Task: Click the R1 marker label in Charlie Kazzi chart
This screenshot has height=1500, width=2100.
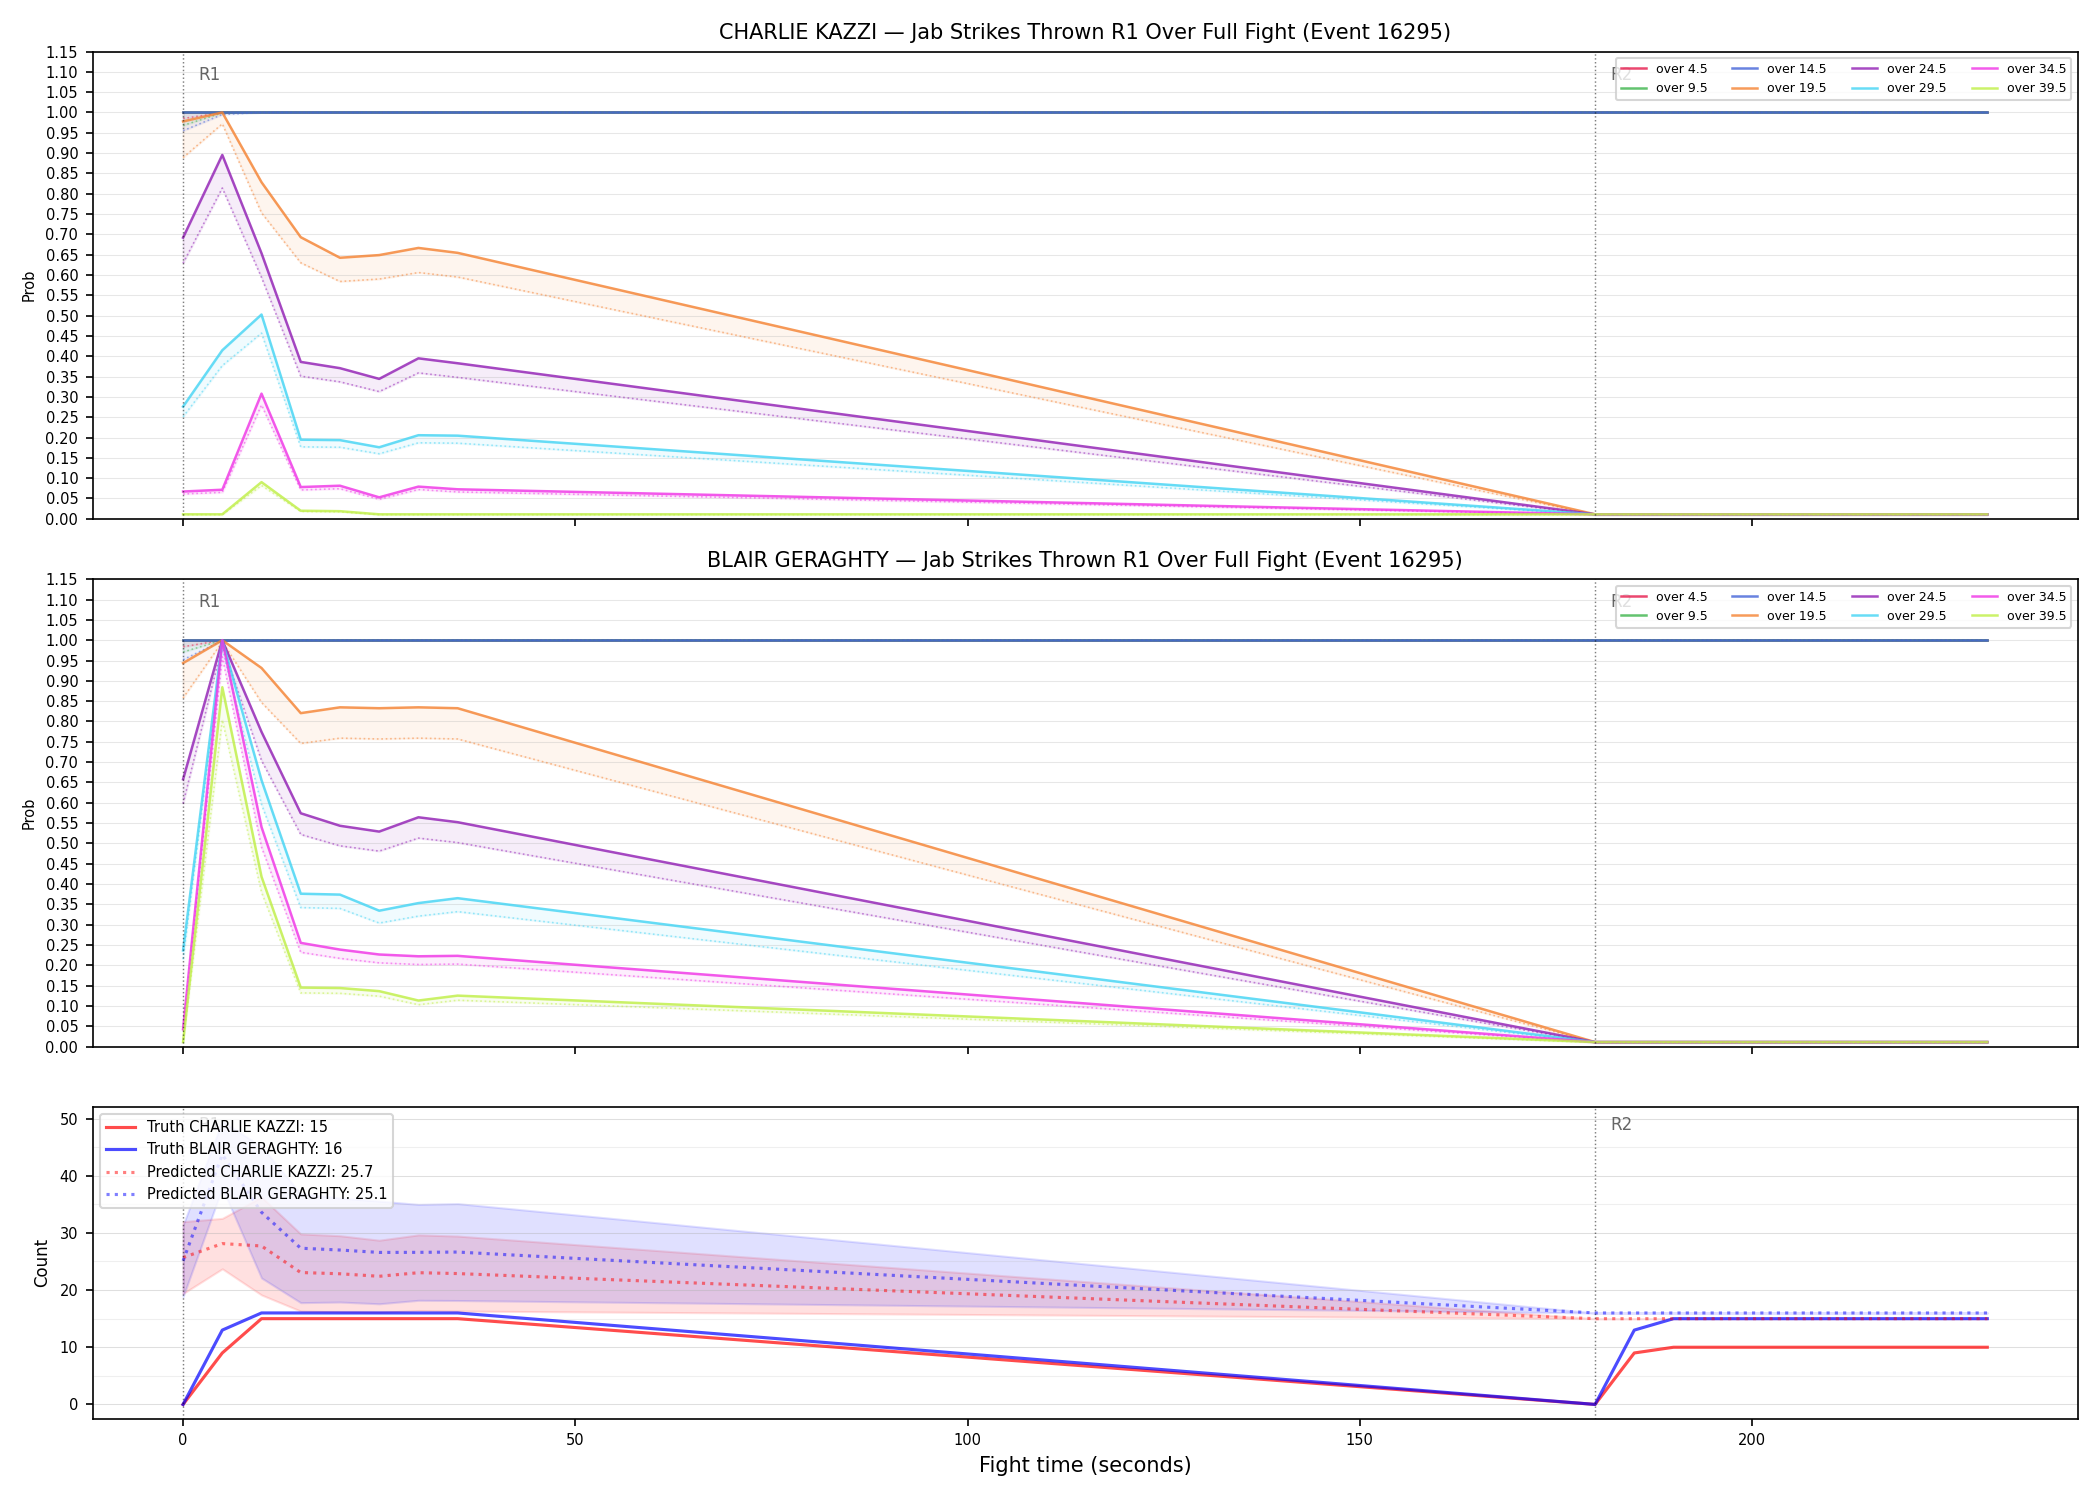Action: tap(209, 74)
